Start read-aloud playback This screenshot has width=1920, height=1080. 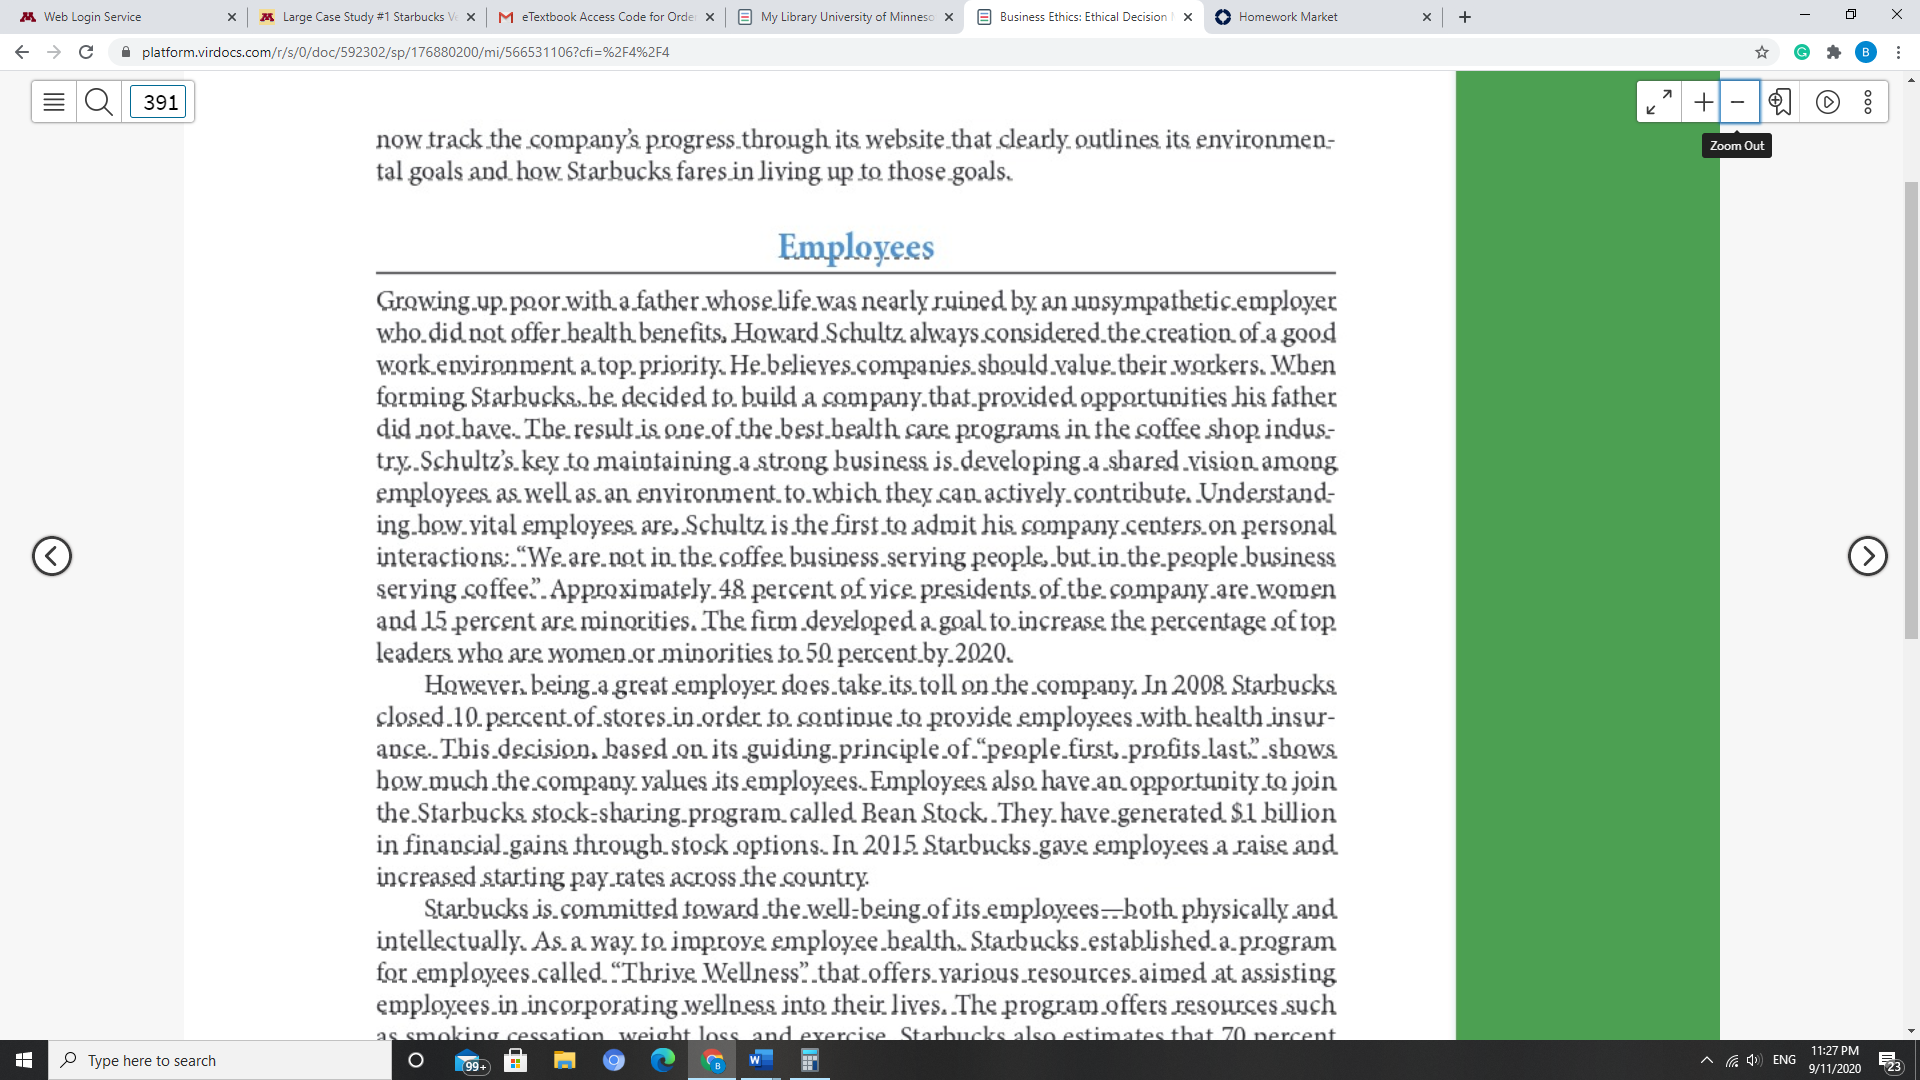1827,102
